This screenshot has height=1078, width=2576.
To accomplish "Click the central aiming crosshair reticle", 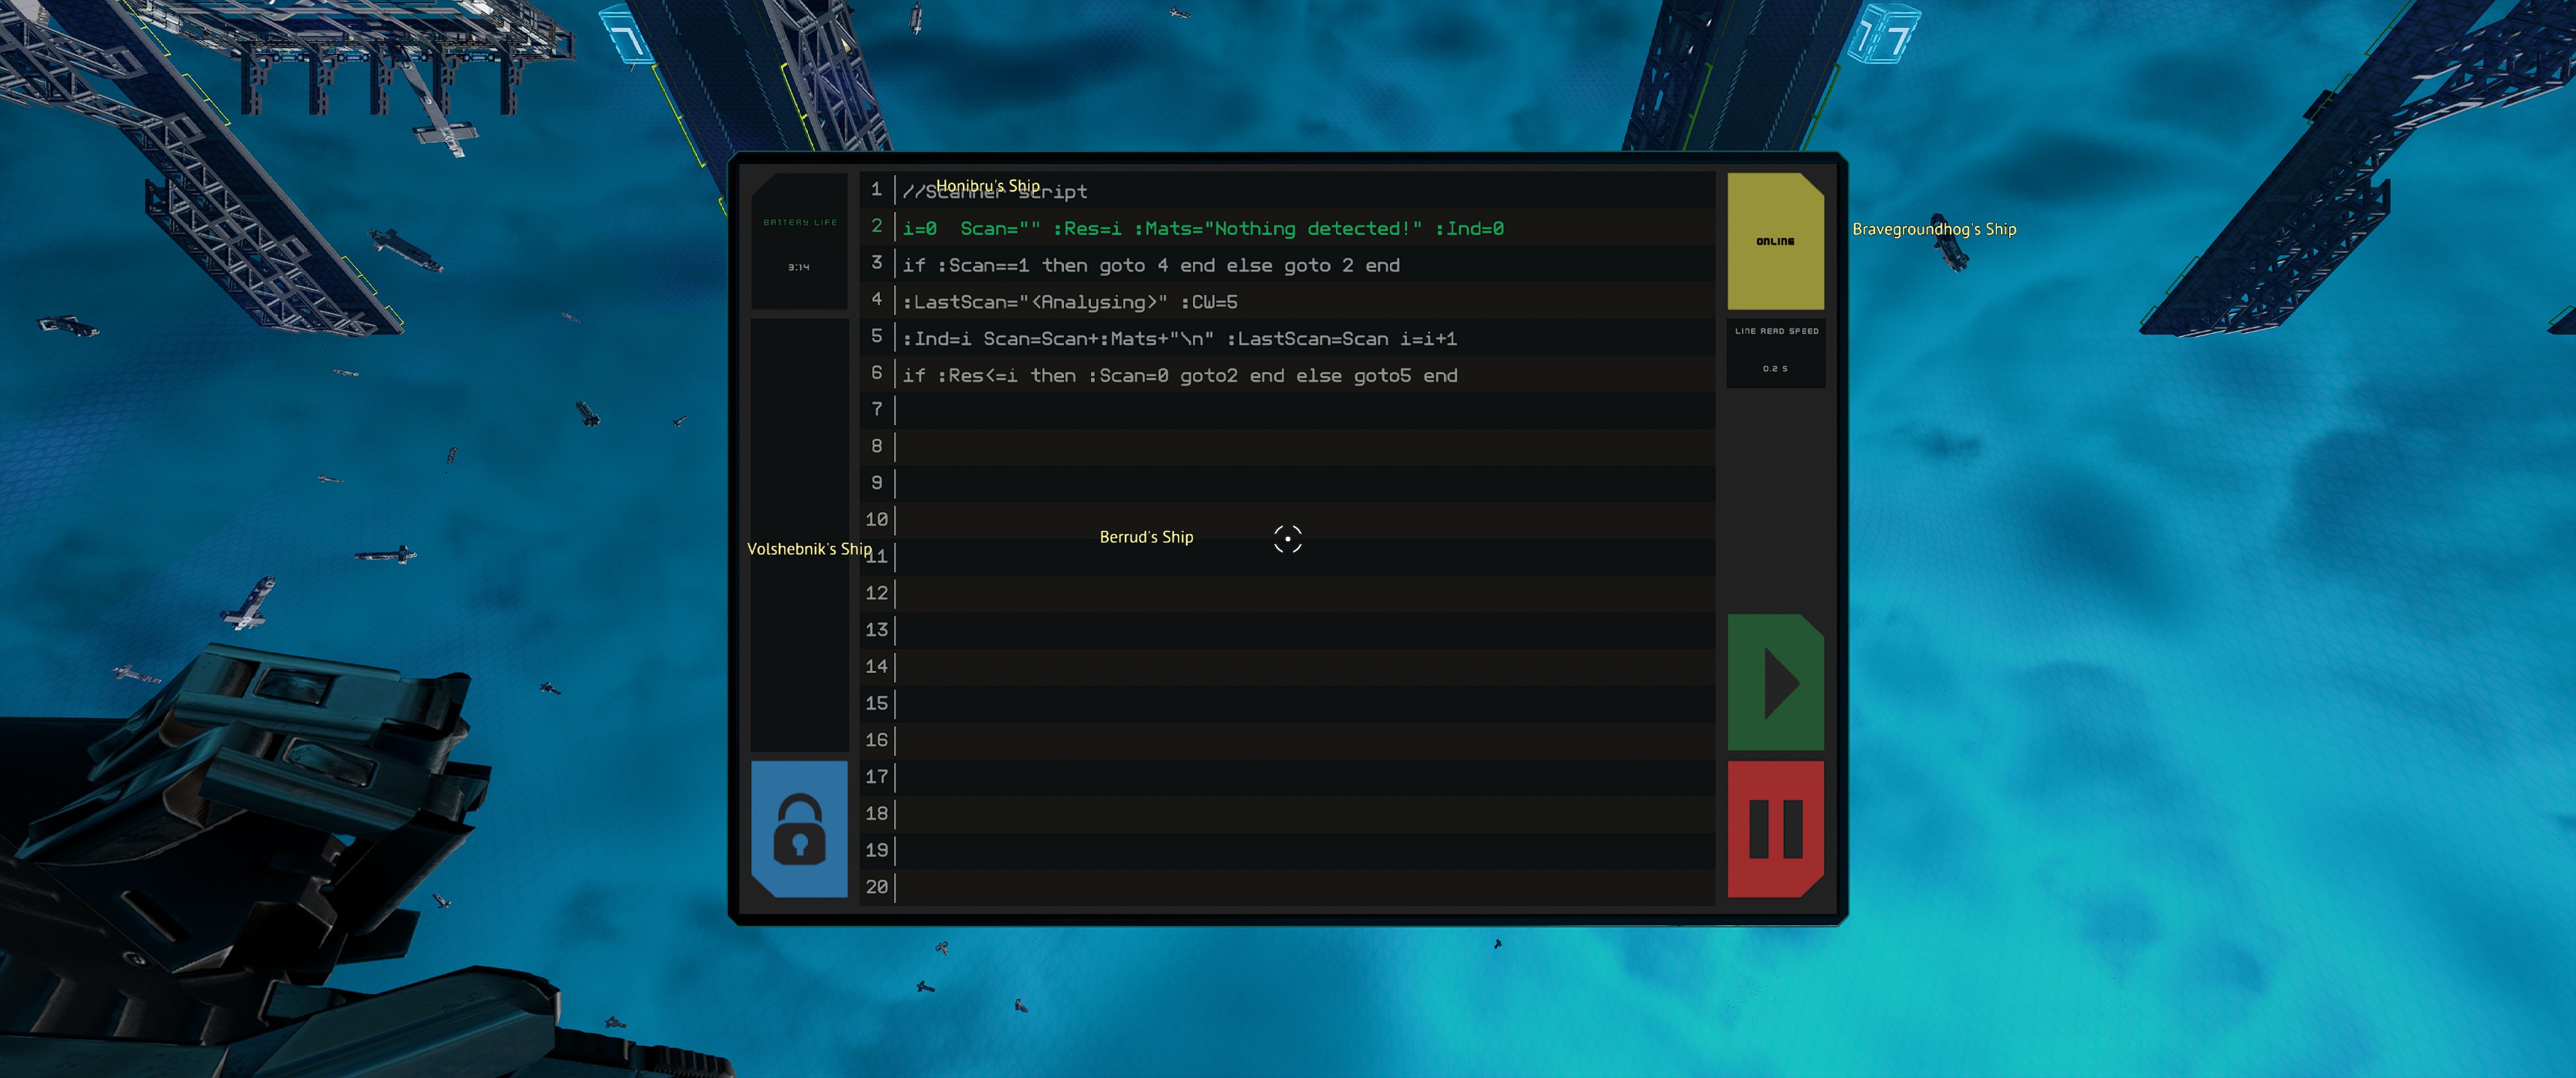I will pyautogui.click(x=1287, y=539).
